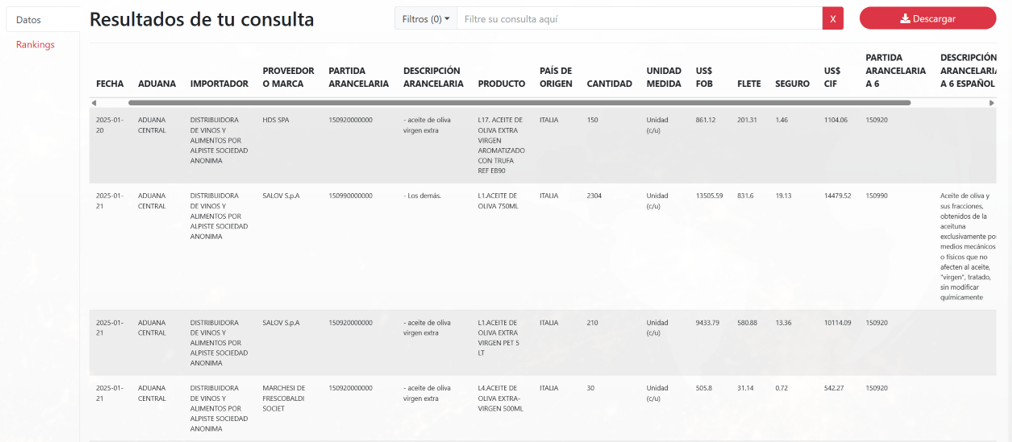Select product L1.ACEITE DE OLIVA 750ML
The image size is (1012, 442).
(498, 201)
